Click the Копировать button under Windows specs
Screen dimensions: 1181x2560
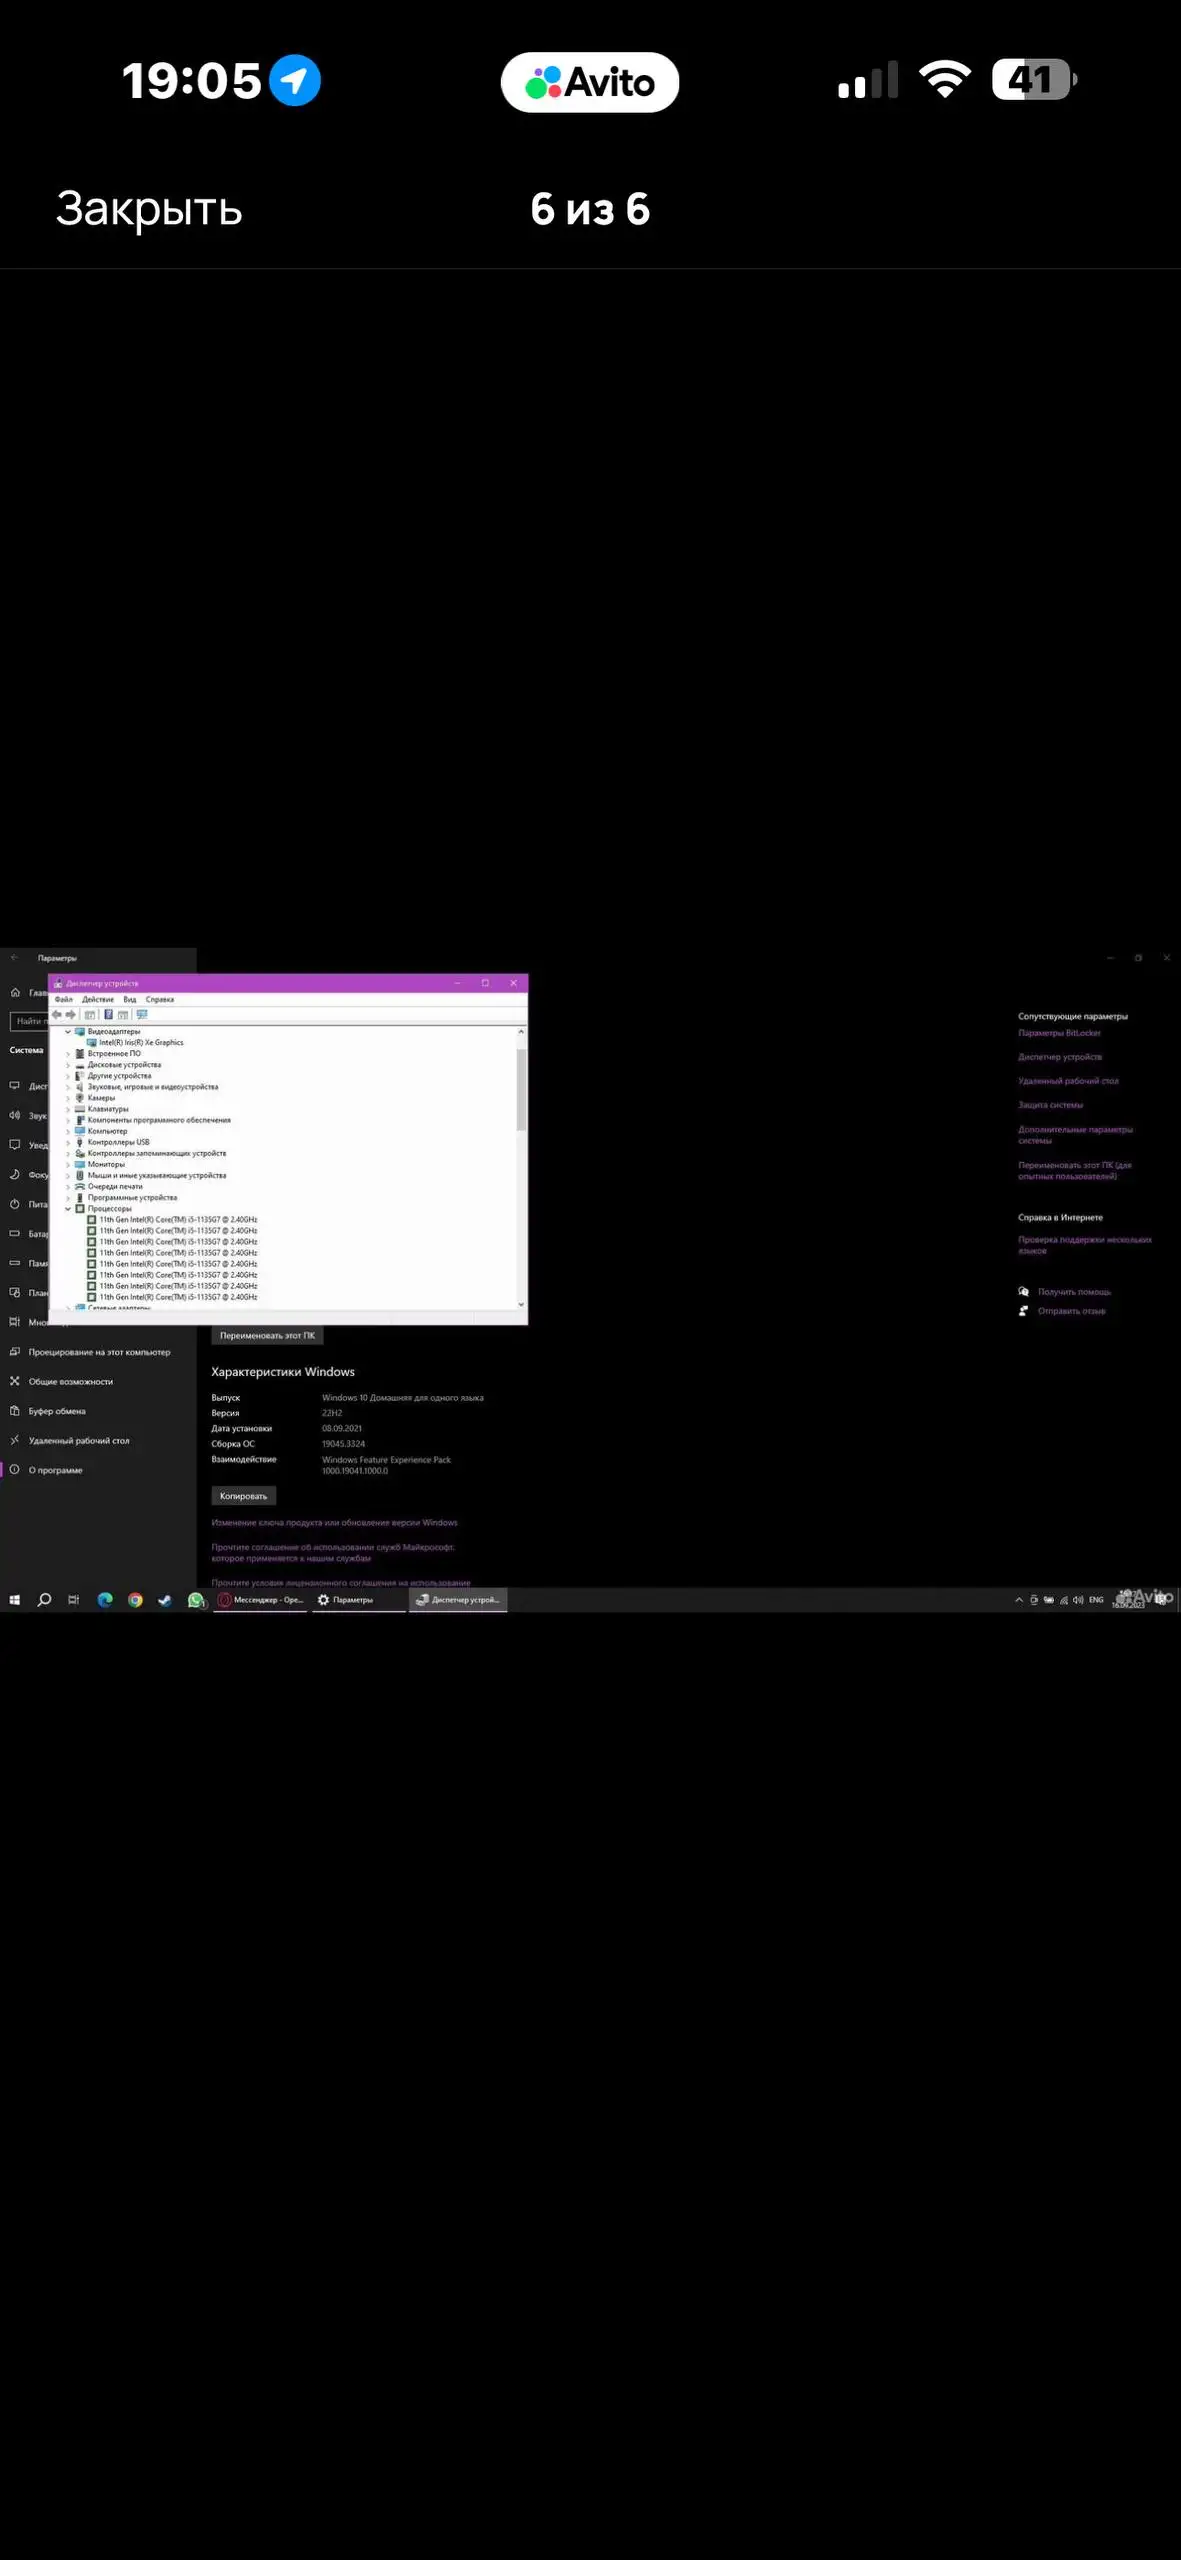click(x=243, y=1496)
